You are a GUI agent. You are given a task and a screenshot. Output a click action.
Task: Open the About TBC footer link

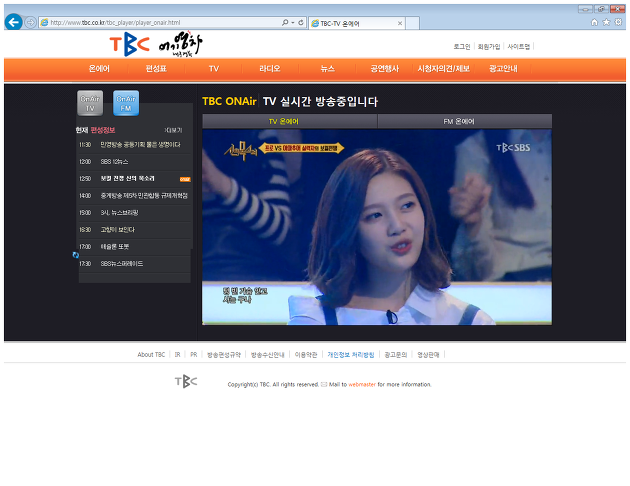click(x=151, y=355)
